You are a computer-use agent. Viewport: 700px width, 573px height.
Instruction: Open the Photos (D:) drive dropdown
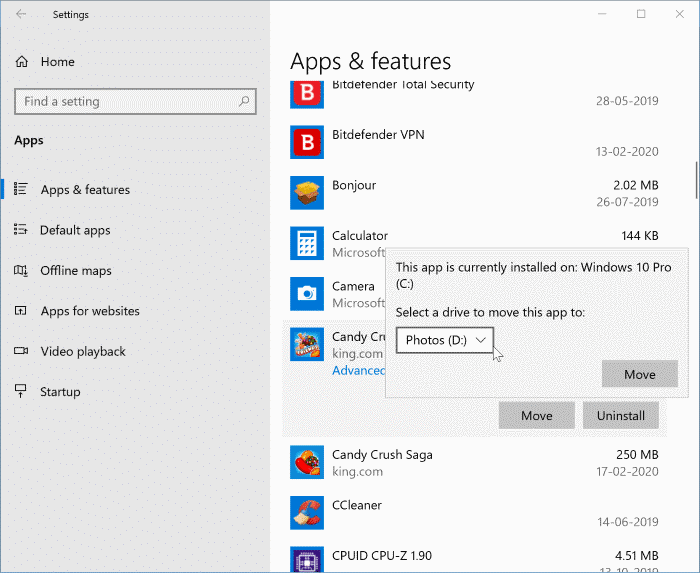(445, 340)
